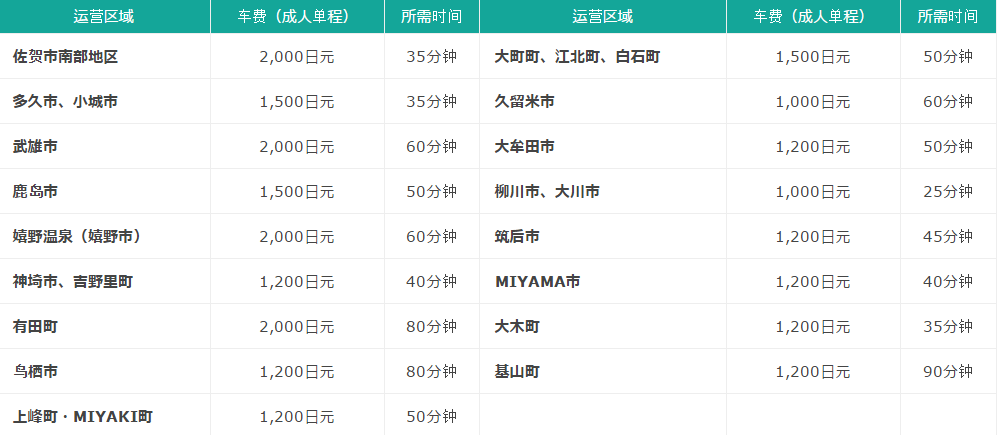
Task: Select the 1,000日元 fare for 久留米市
Action: tap(812, 102)
